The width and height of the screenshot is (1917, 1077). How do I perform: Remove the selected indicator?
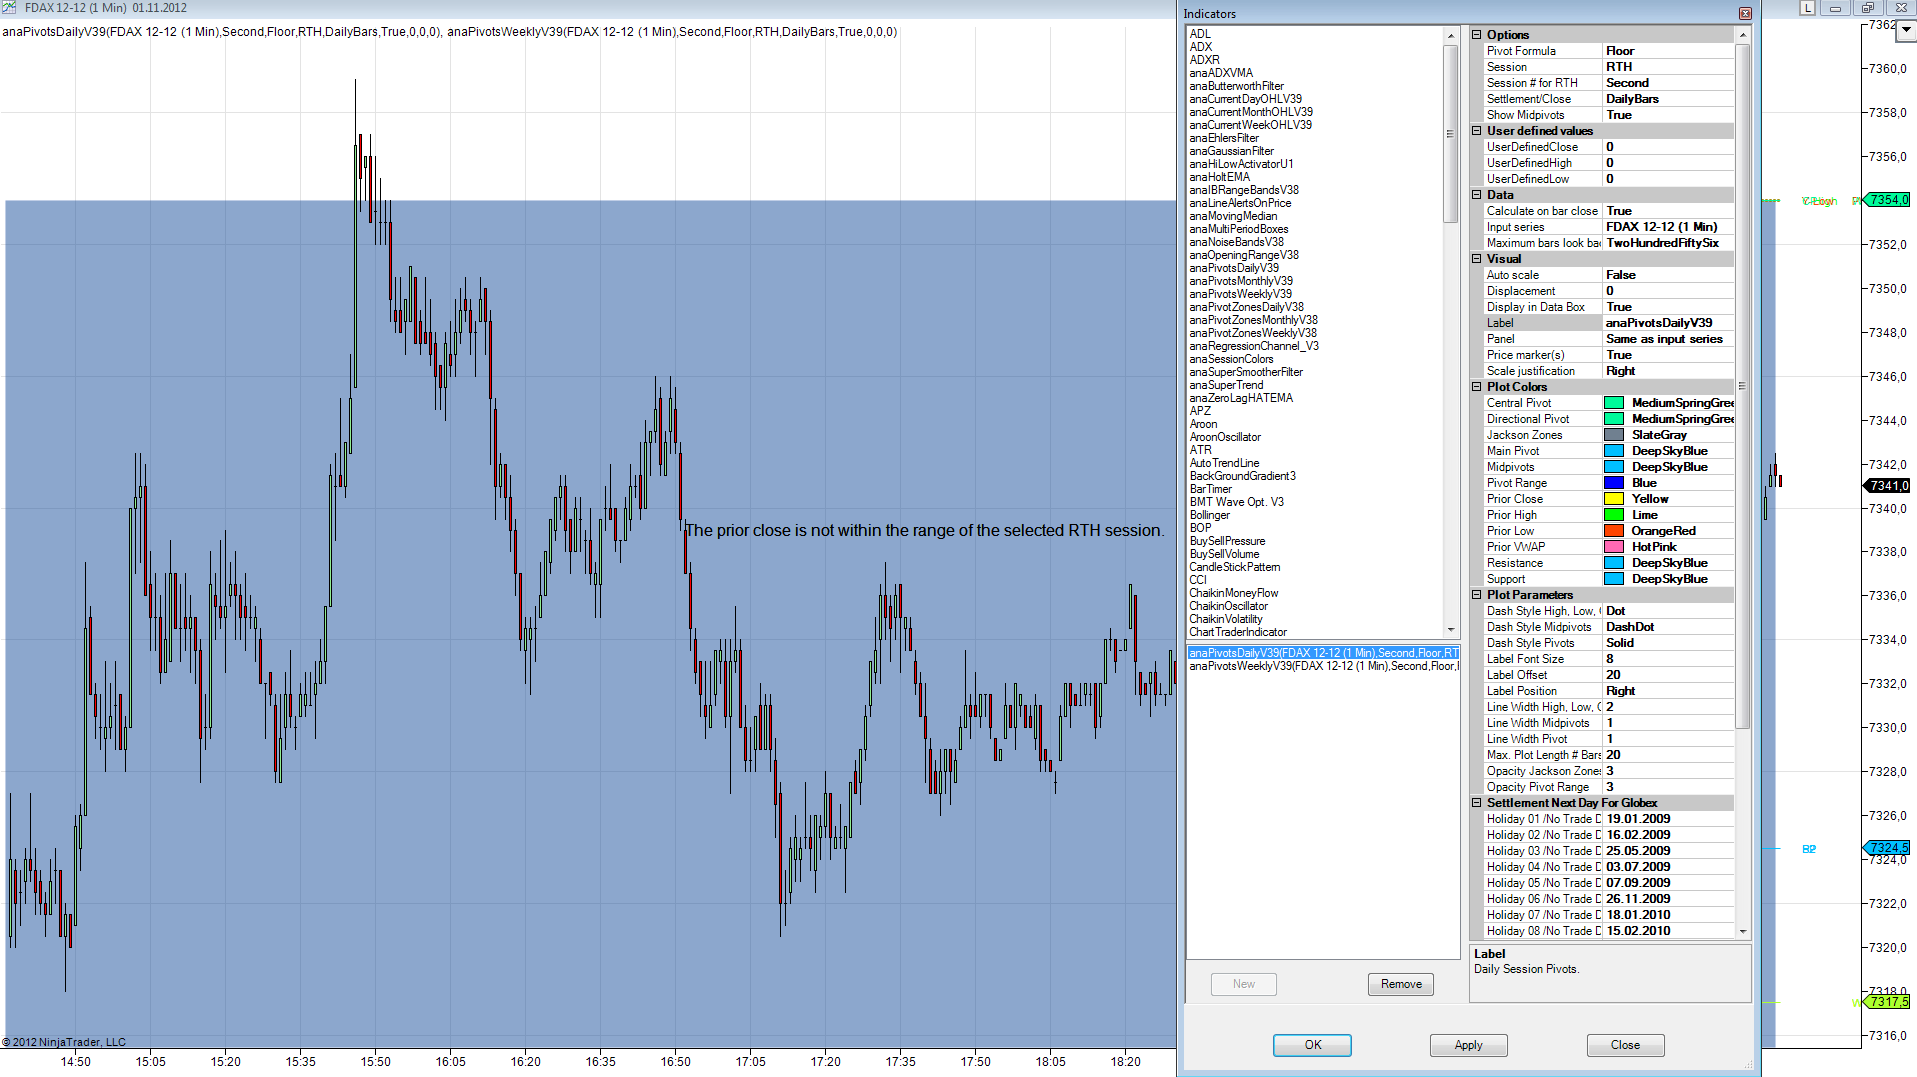(1401, 984)
